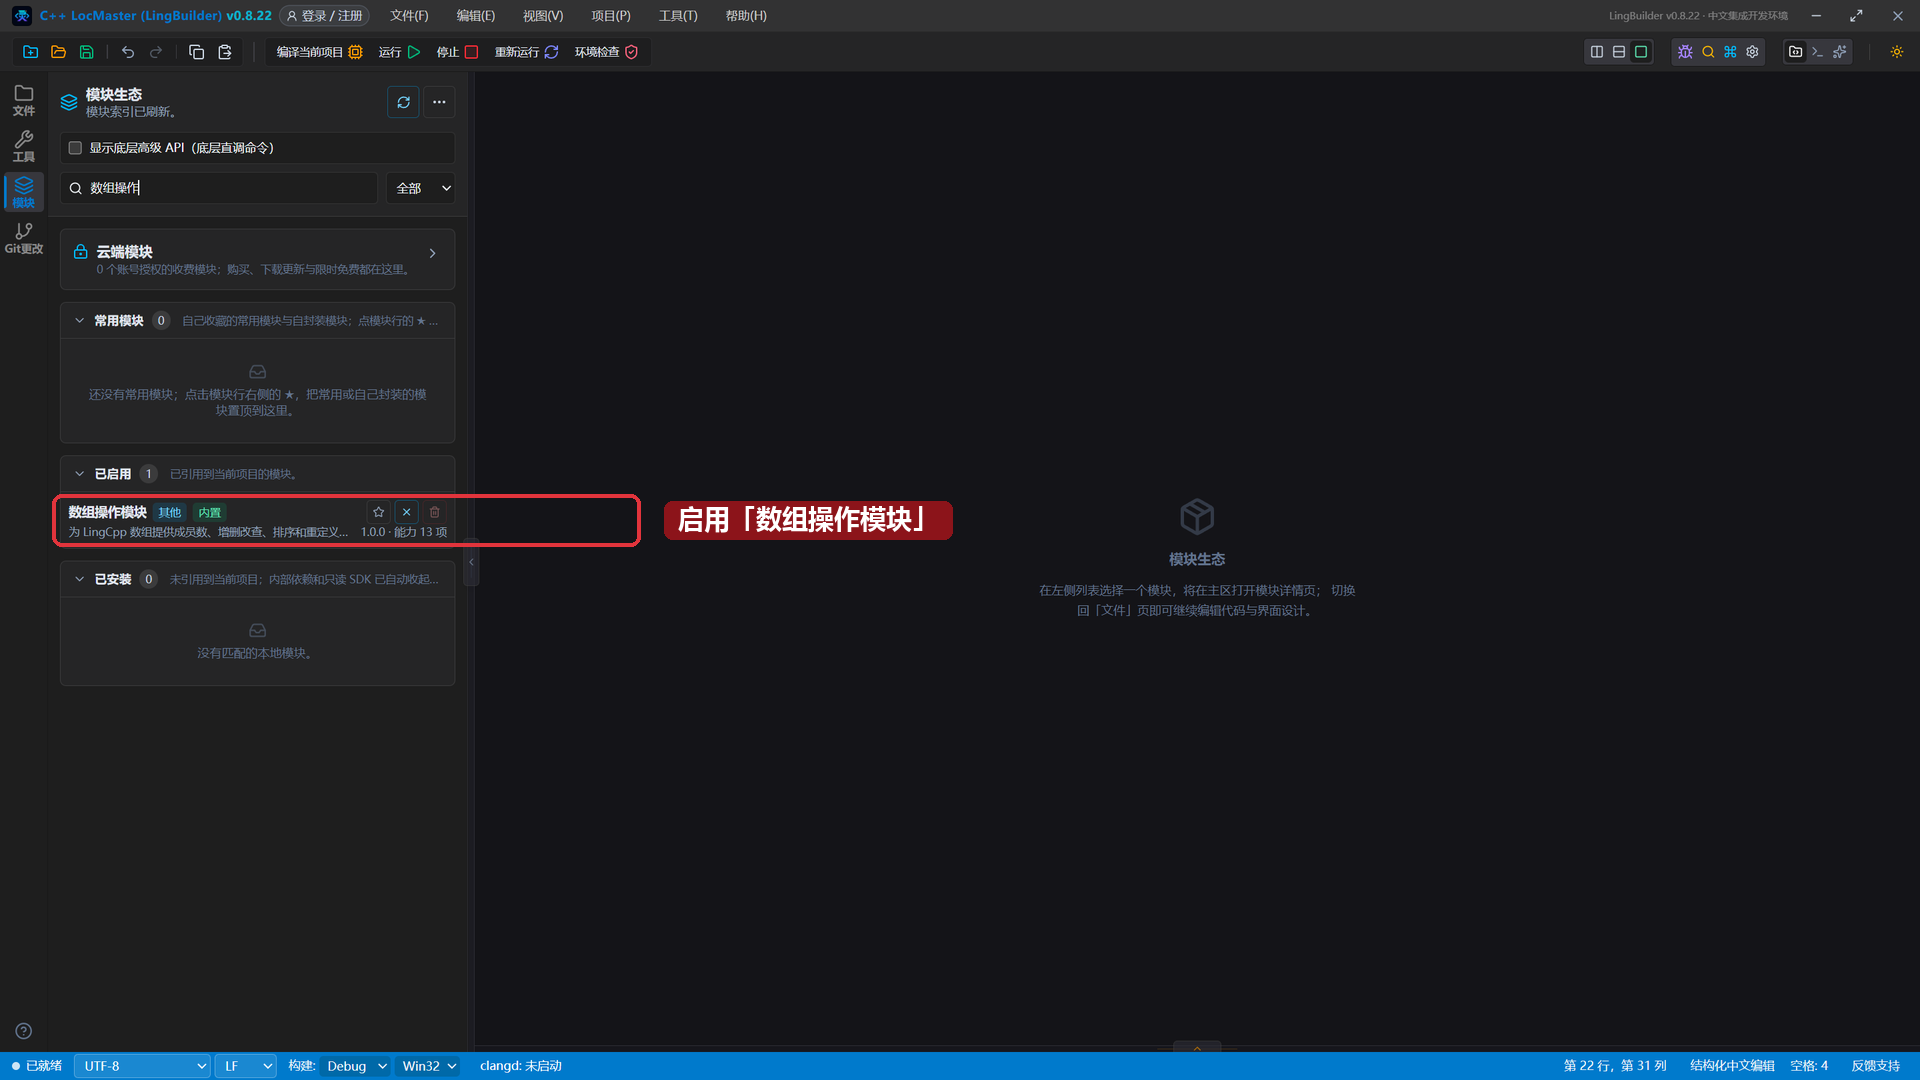
Task: Open the 工具(T) menu
Action: 678,16
